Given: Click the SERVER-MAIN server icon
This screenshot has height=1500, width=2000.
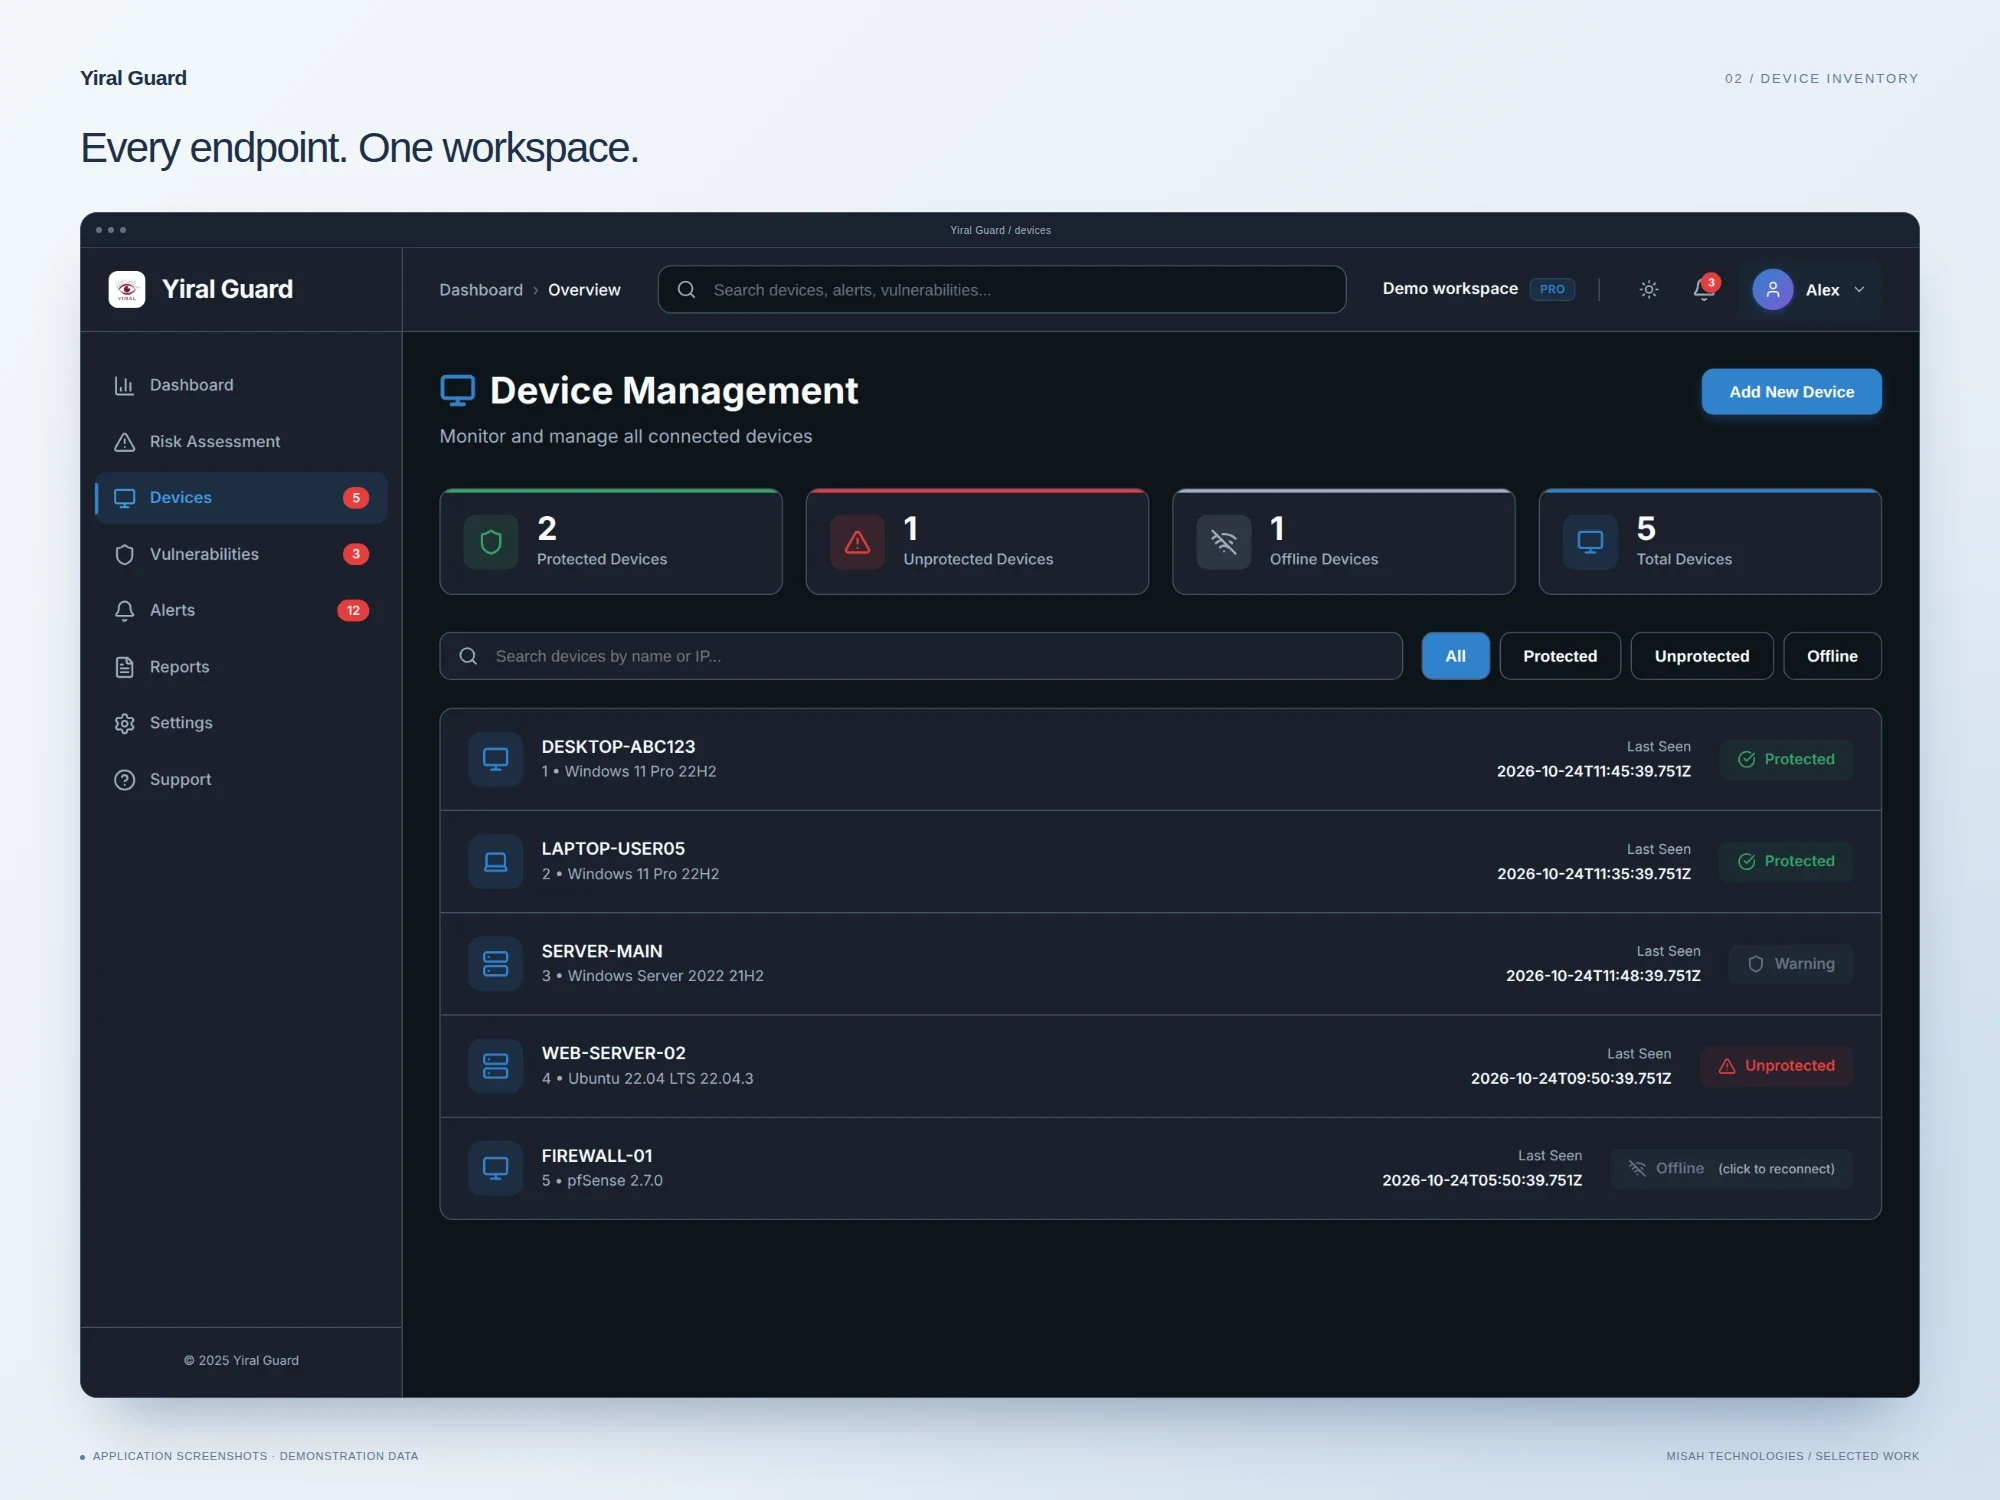Looking at the screenshot, I should (495, 963).
